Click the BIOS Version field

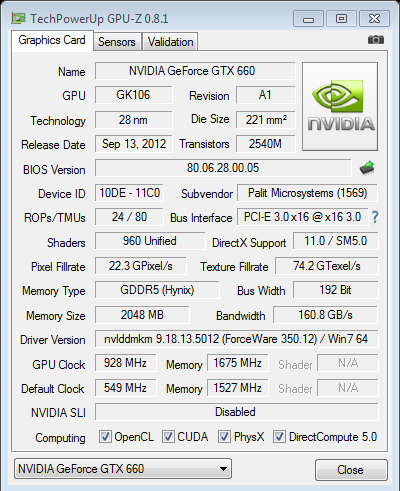(223, 168)
